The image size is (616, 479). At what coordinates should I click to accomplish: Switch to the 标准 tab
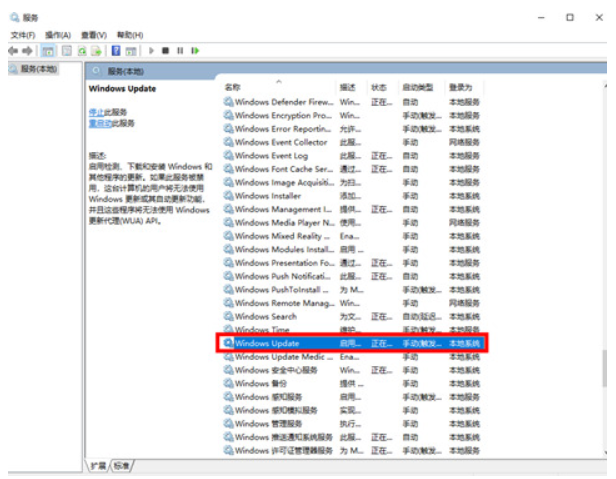pos(121,466)
